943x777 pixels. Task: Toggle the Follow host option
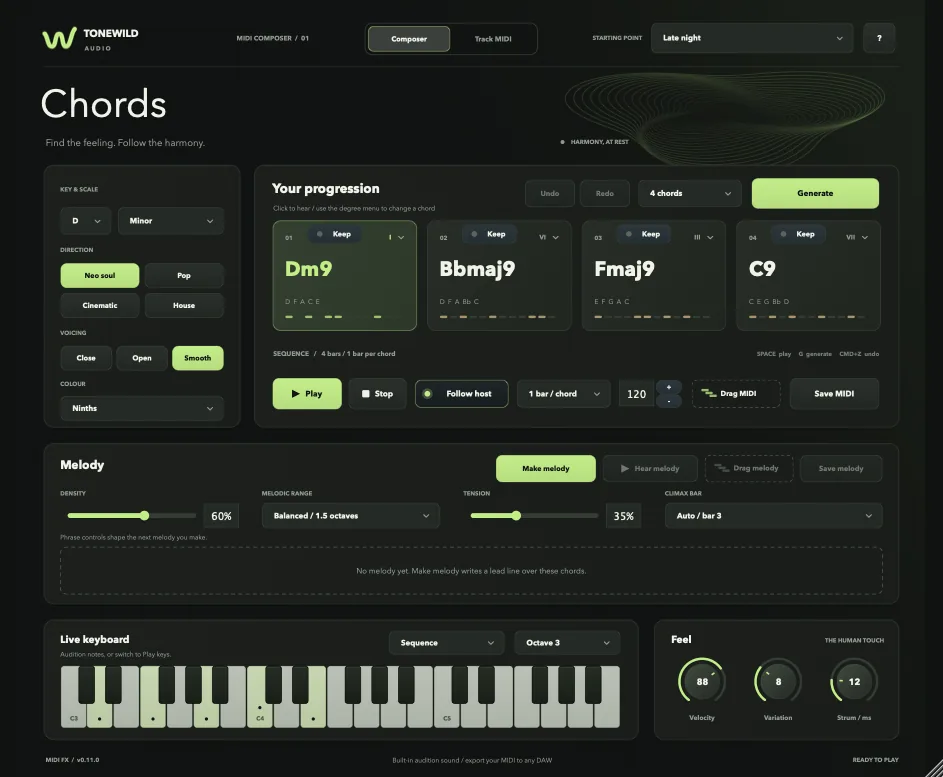coord(461,393)
